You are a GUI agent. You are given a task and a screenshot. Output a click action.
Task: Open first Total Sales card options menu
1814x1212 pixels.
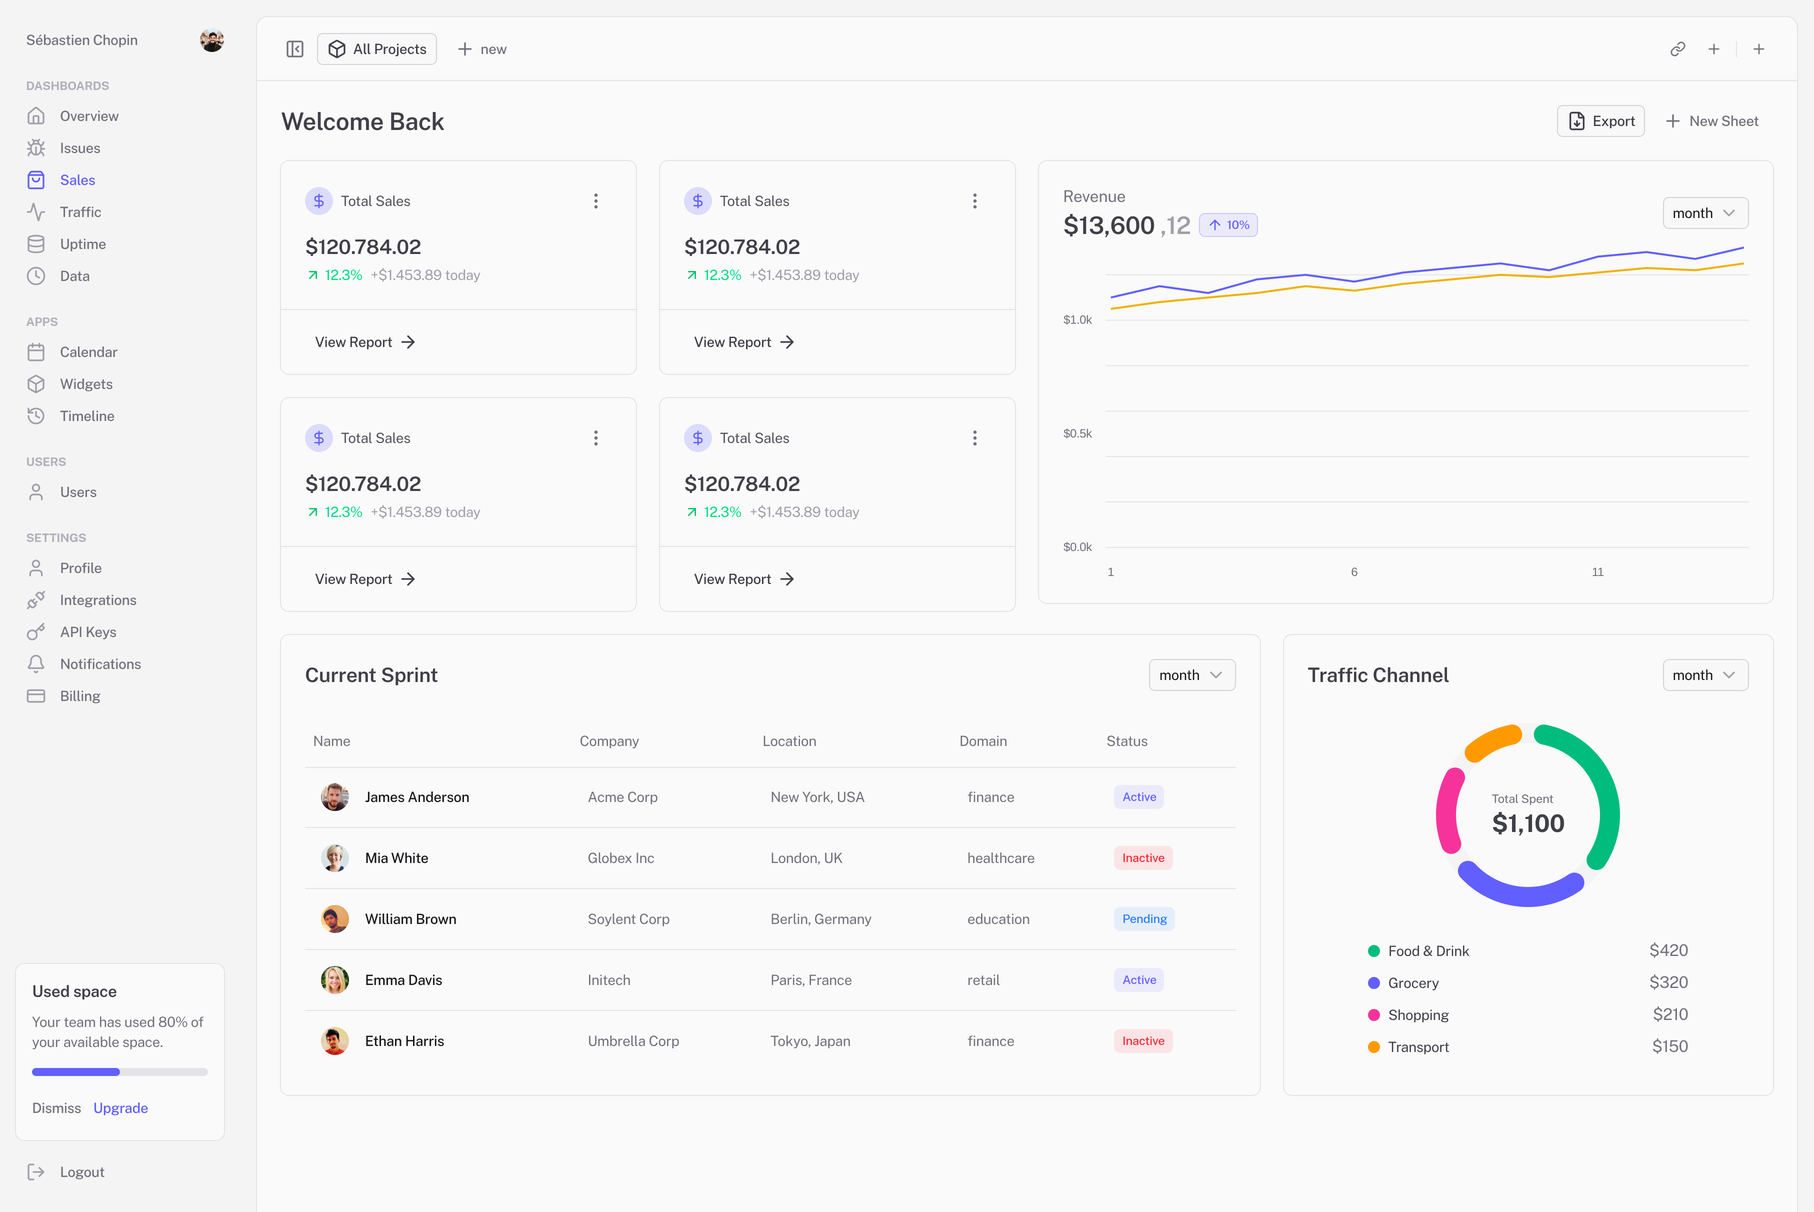pyautogui.click(x=596, y=201)
